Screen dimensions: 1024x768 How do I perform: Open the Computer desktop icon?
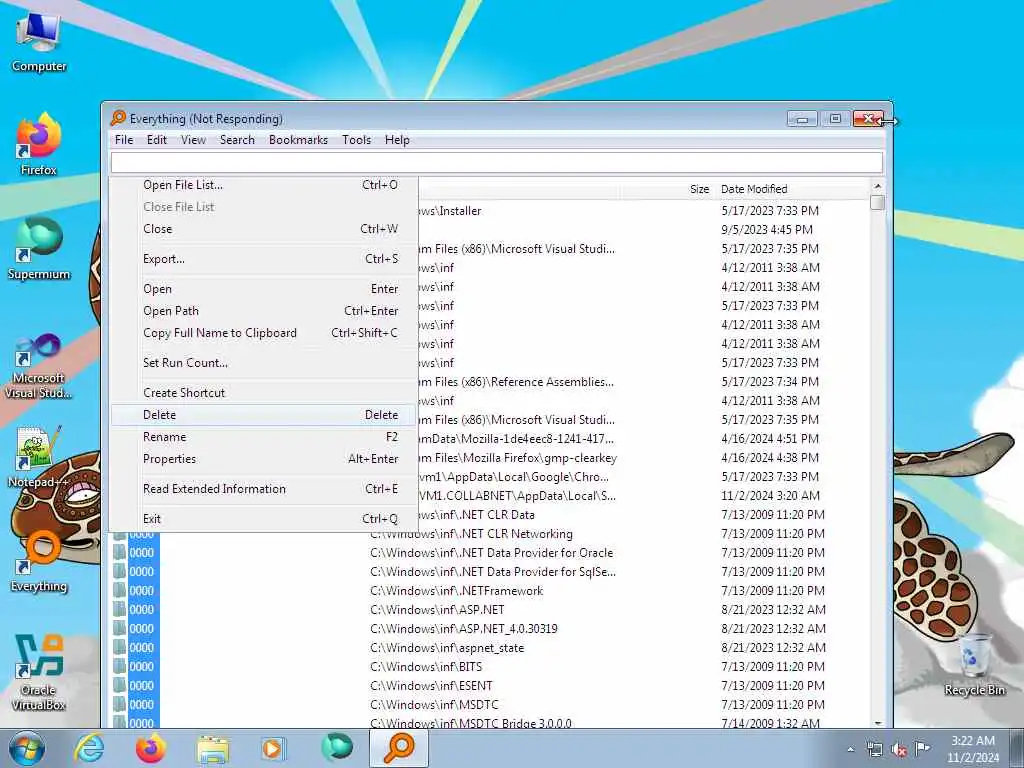[39, 43]
